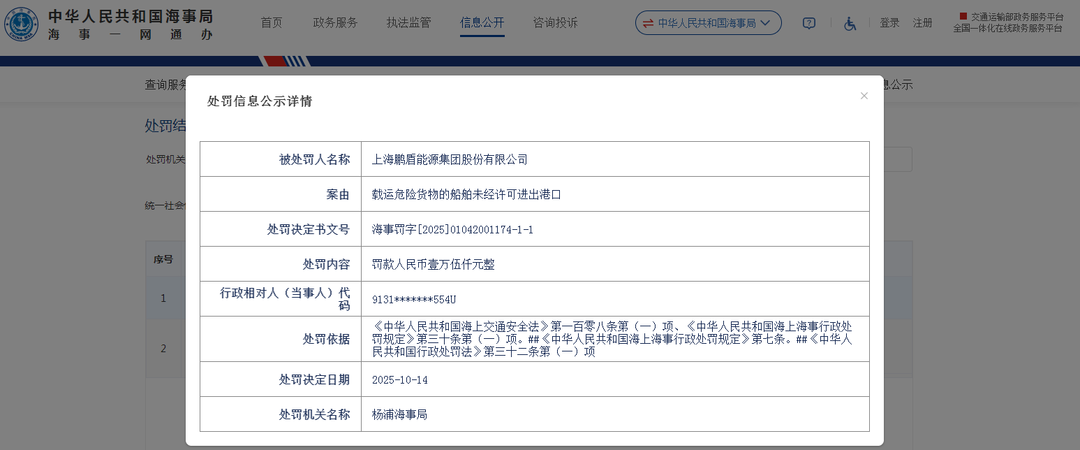Click the 登录 link
Image resolution: width=1080 pixels, height=450 pixels.
pyautogui.click(x=889, y=23)
